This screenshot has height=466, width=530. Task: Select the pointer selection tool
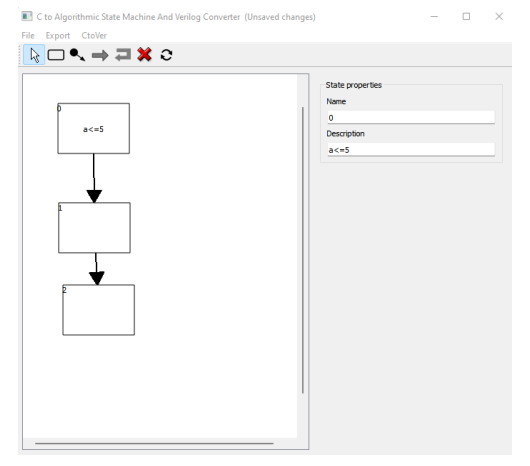(x=34, y=55)
